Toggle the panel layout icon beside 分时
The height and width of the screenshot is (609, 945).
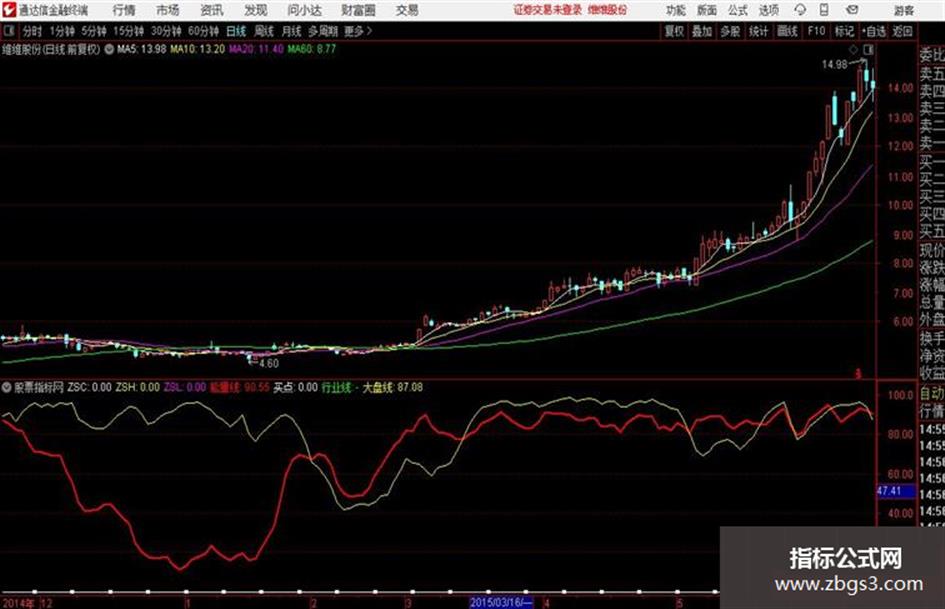[8, 31]
